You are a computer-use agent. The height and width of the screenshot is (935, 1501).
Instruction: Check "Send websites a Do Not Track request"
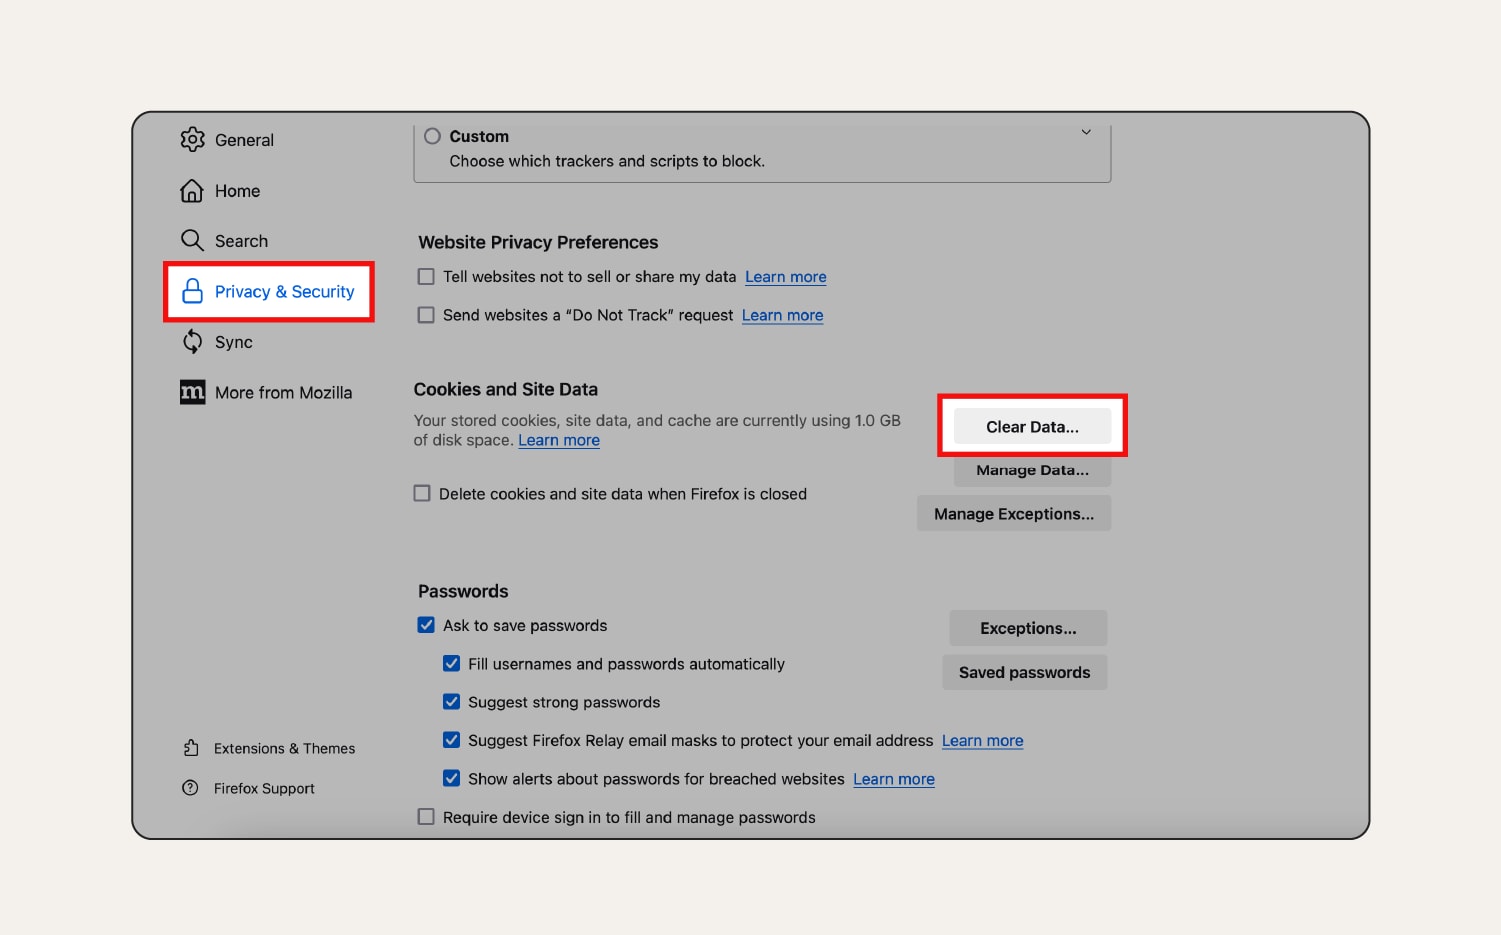click(426, 314)
